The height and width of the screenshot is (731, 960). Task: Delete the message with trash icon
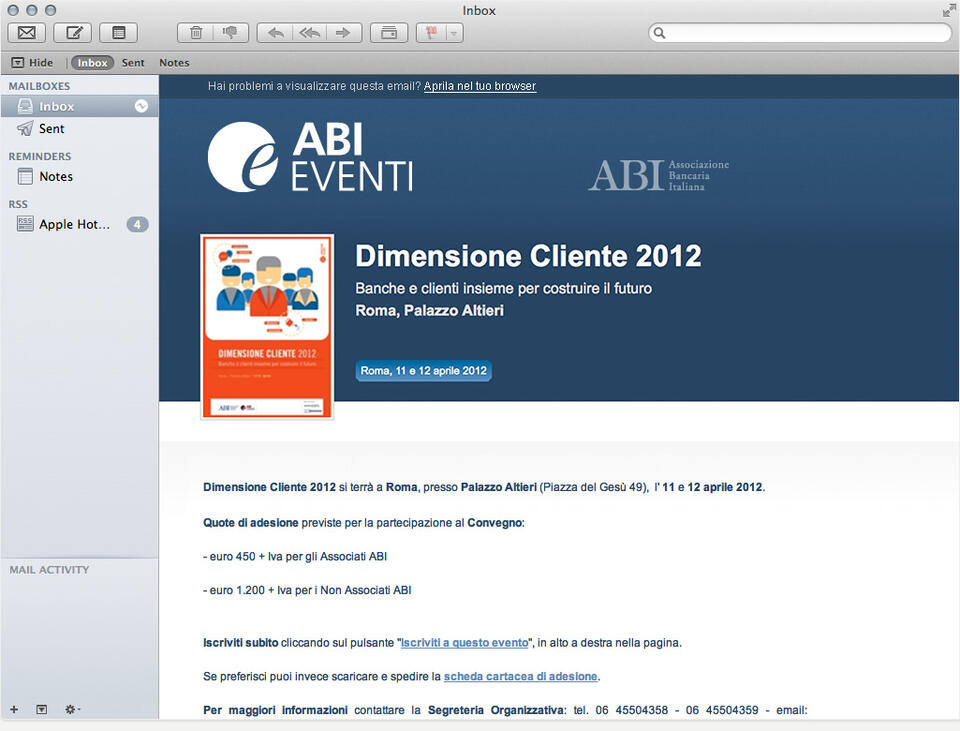coord(196,32)
